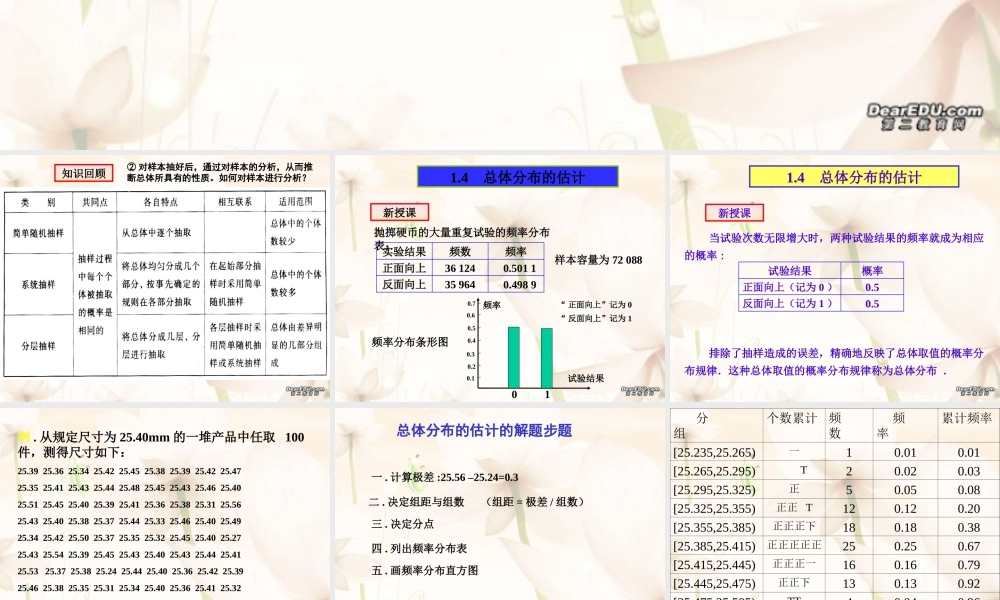Click cumulative frequency value 0.67

[968, 546]
